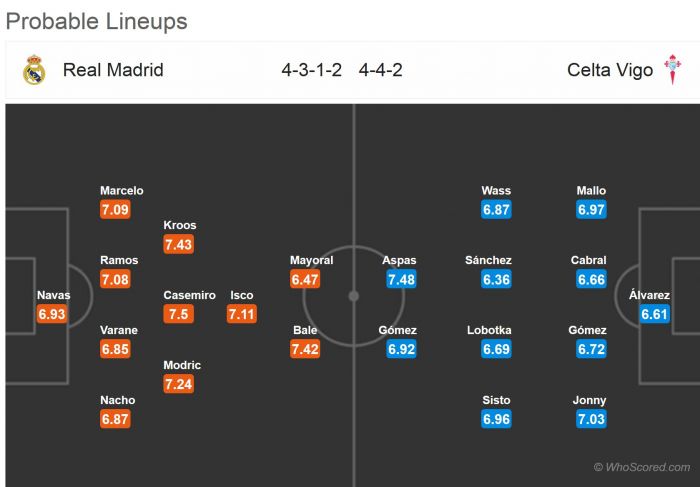Click the Celta Vigo club crest
The image size is (700, 487).
pos(673,70)
